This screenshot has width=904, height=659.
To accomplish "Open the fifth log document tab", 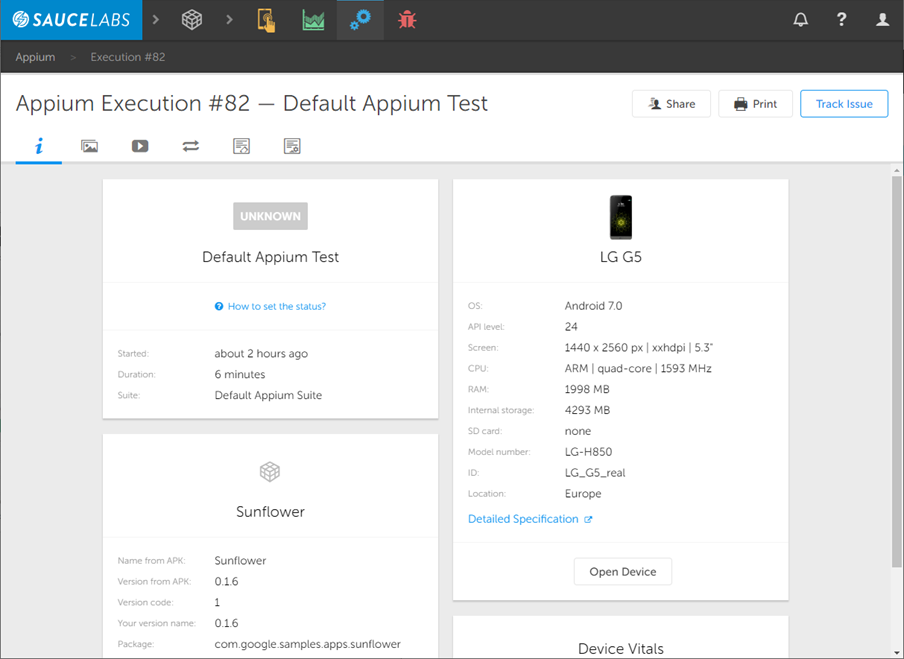I will tap(242, 146).
